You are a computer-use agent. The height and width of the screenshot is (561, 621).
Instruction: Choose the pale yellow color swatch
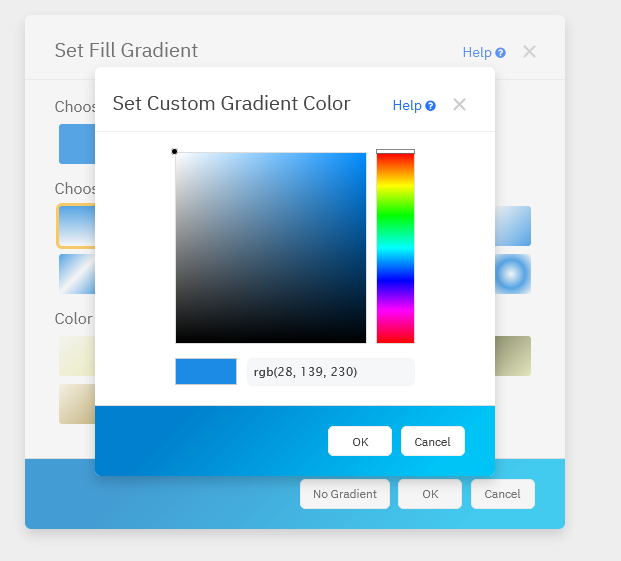(x=76, y=356)
